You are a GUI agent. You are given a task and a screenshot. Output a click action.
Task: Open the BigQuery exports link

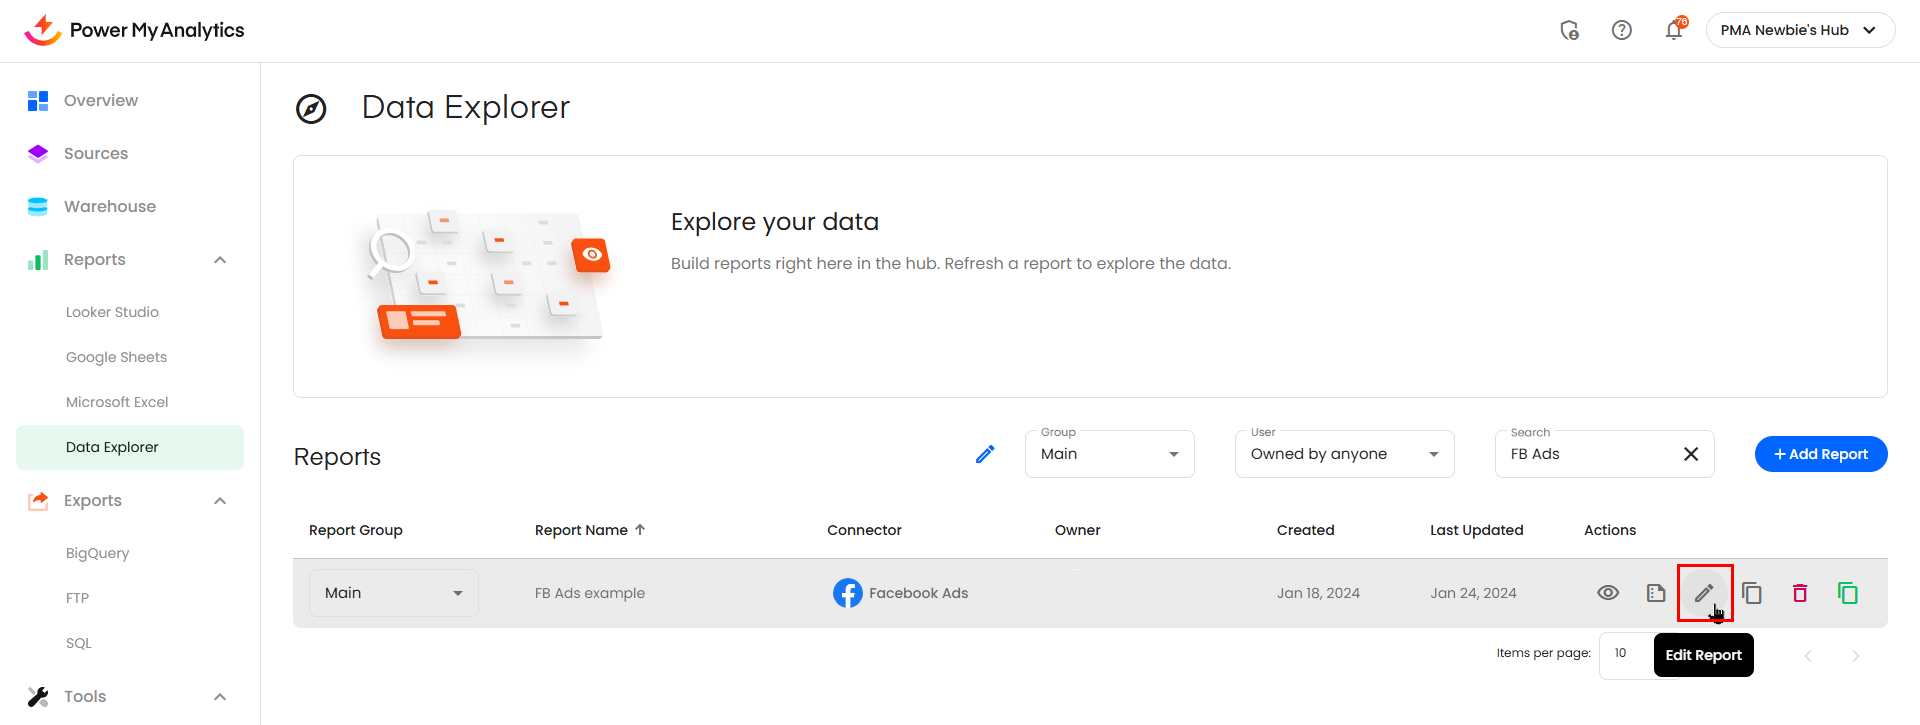tap(97, 553)
